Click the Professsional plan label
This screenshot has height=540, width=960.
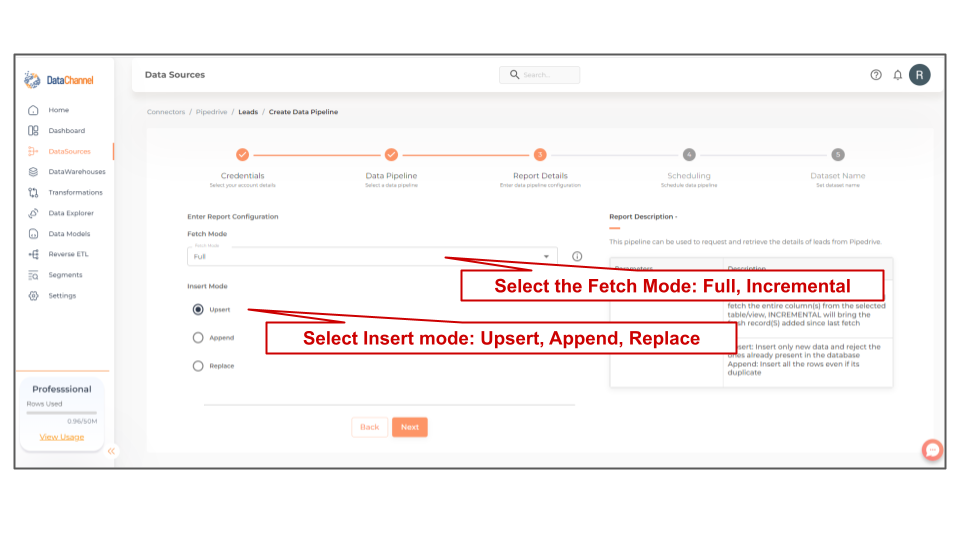coord(62,389)
